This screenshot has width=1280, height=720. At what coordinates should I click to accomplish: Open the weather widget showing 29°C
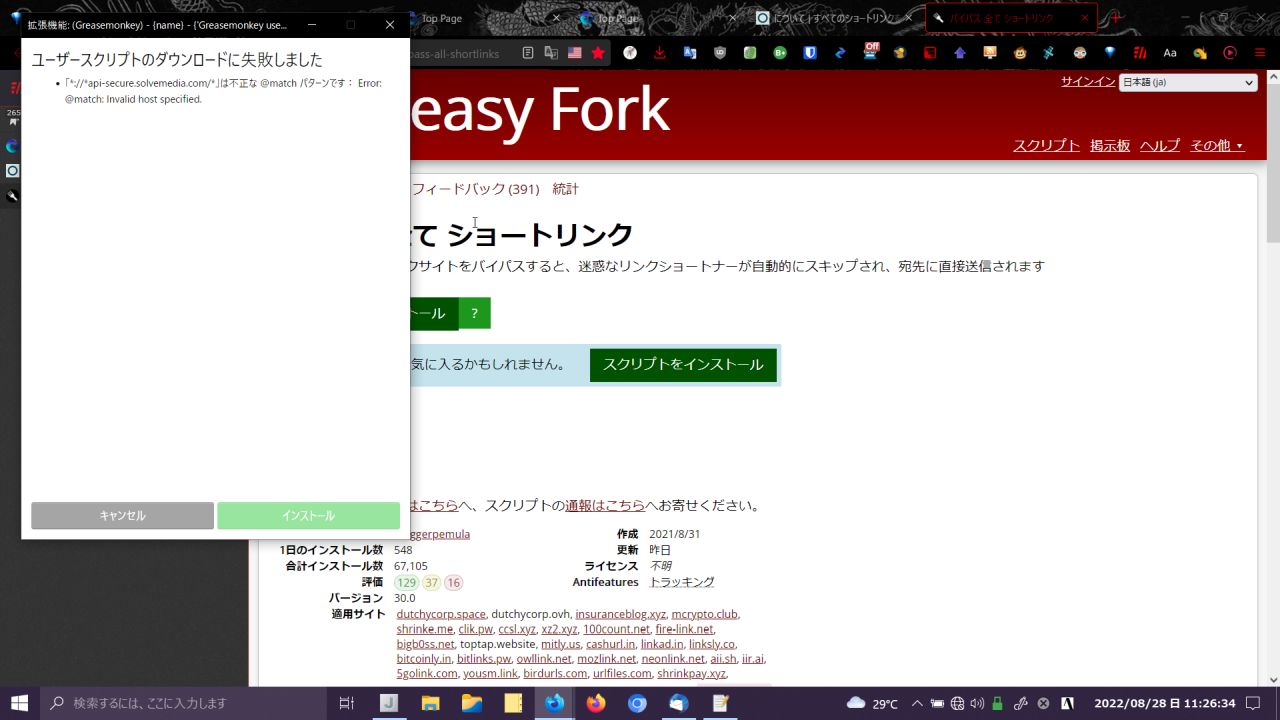coord(872,703)
